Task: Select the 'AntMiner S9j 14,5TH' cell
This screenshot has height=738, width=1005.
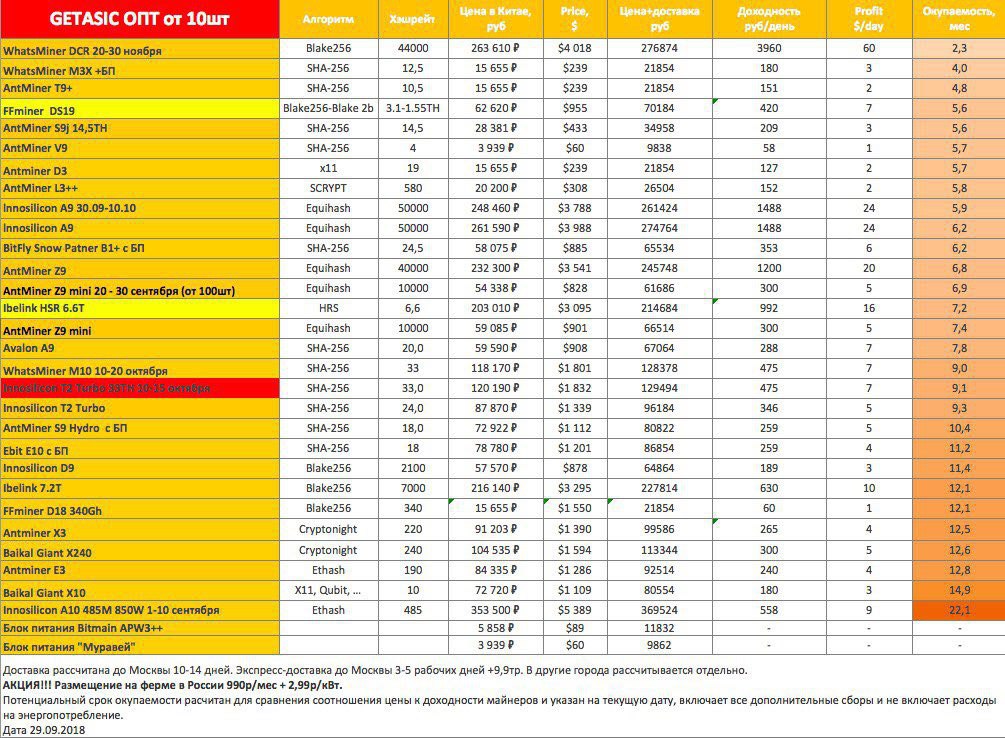Action: pos(140,128)
